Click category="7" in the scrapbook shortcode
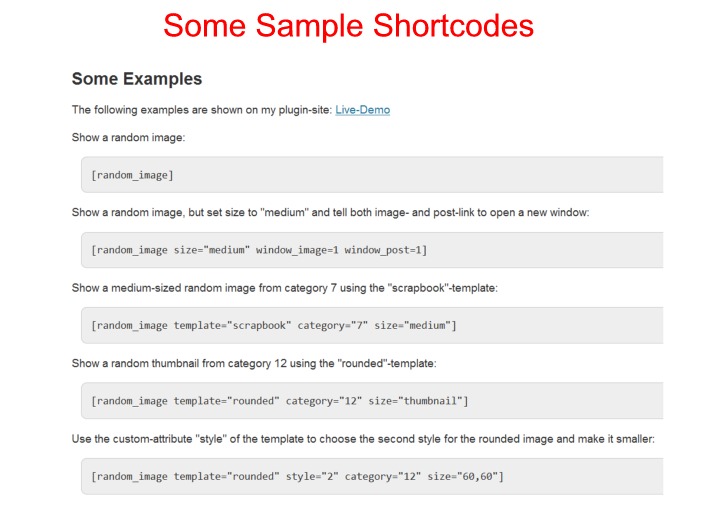This screenshot has height=513, width=701. click(x=333, y=326)
